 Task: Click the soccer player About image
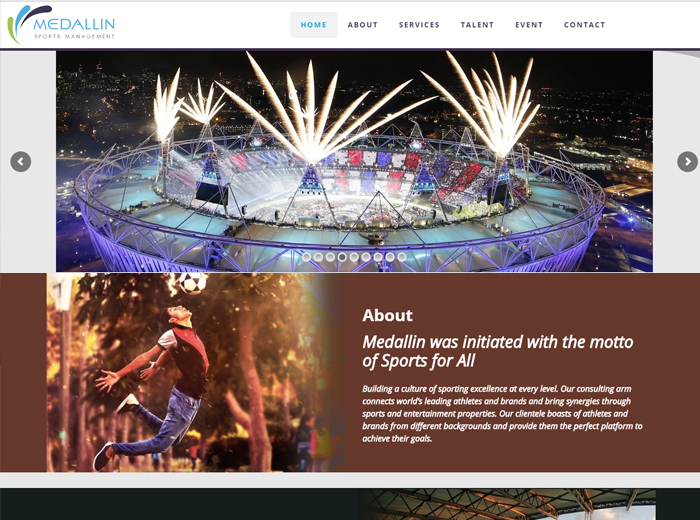click(196, 372)
